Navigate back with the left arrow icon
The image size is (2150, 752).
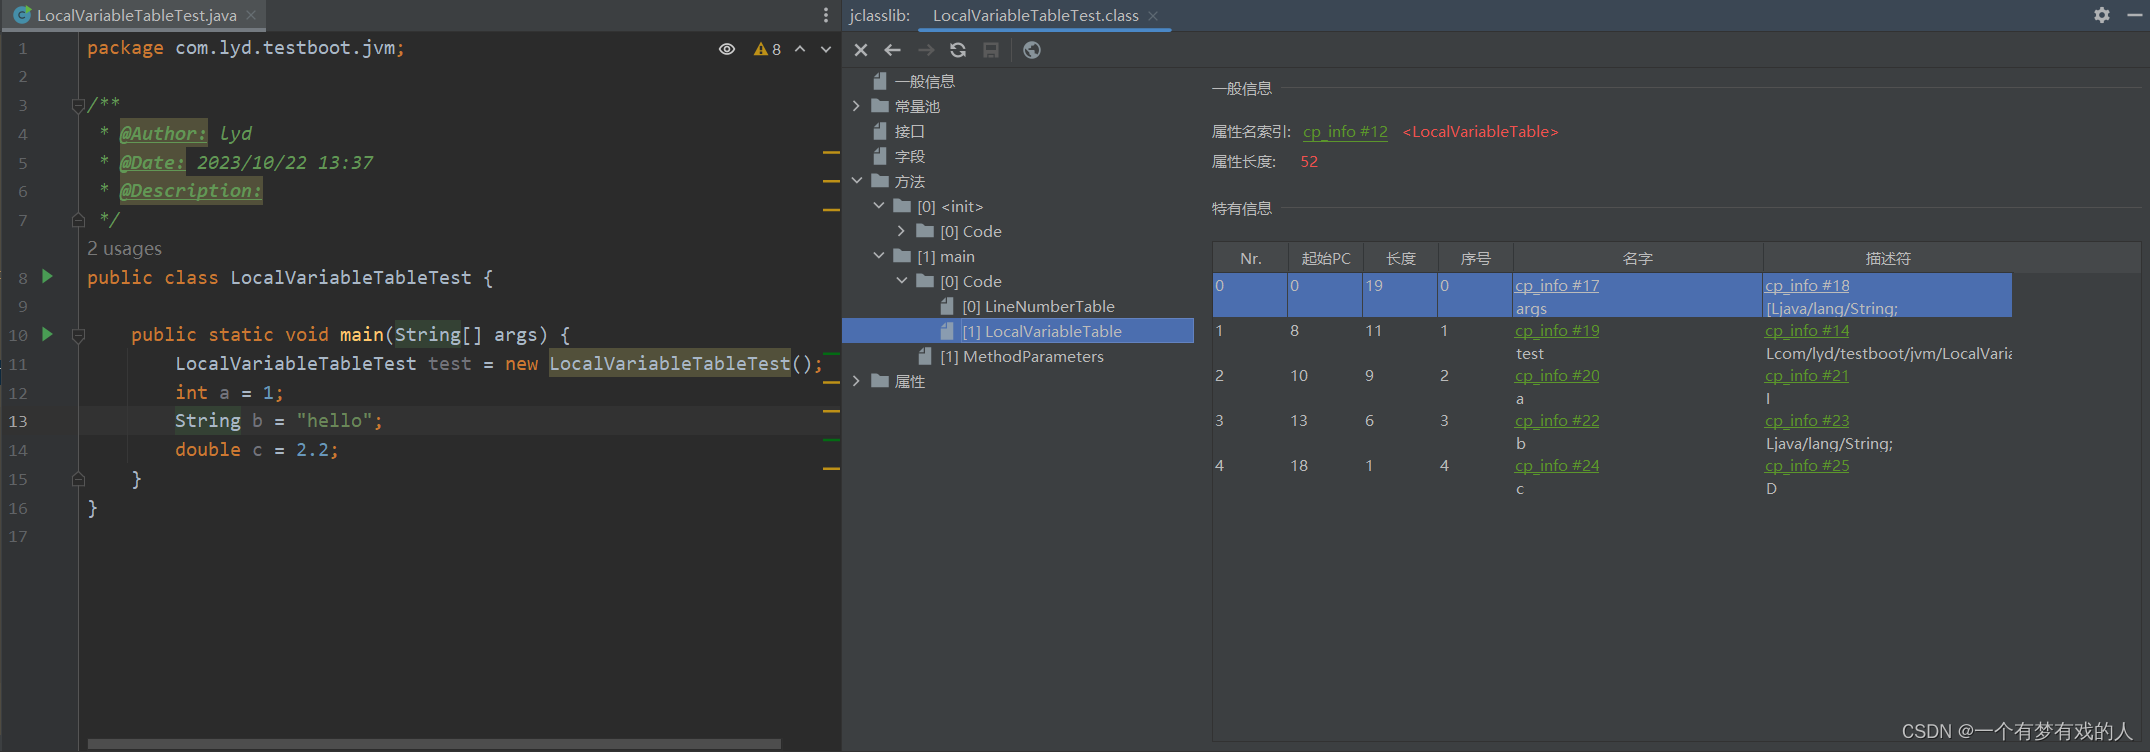coord(893,50)
